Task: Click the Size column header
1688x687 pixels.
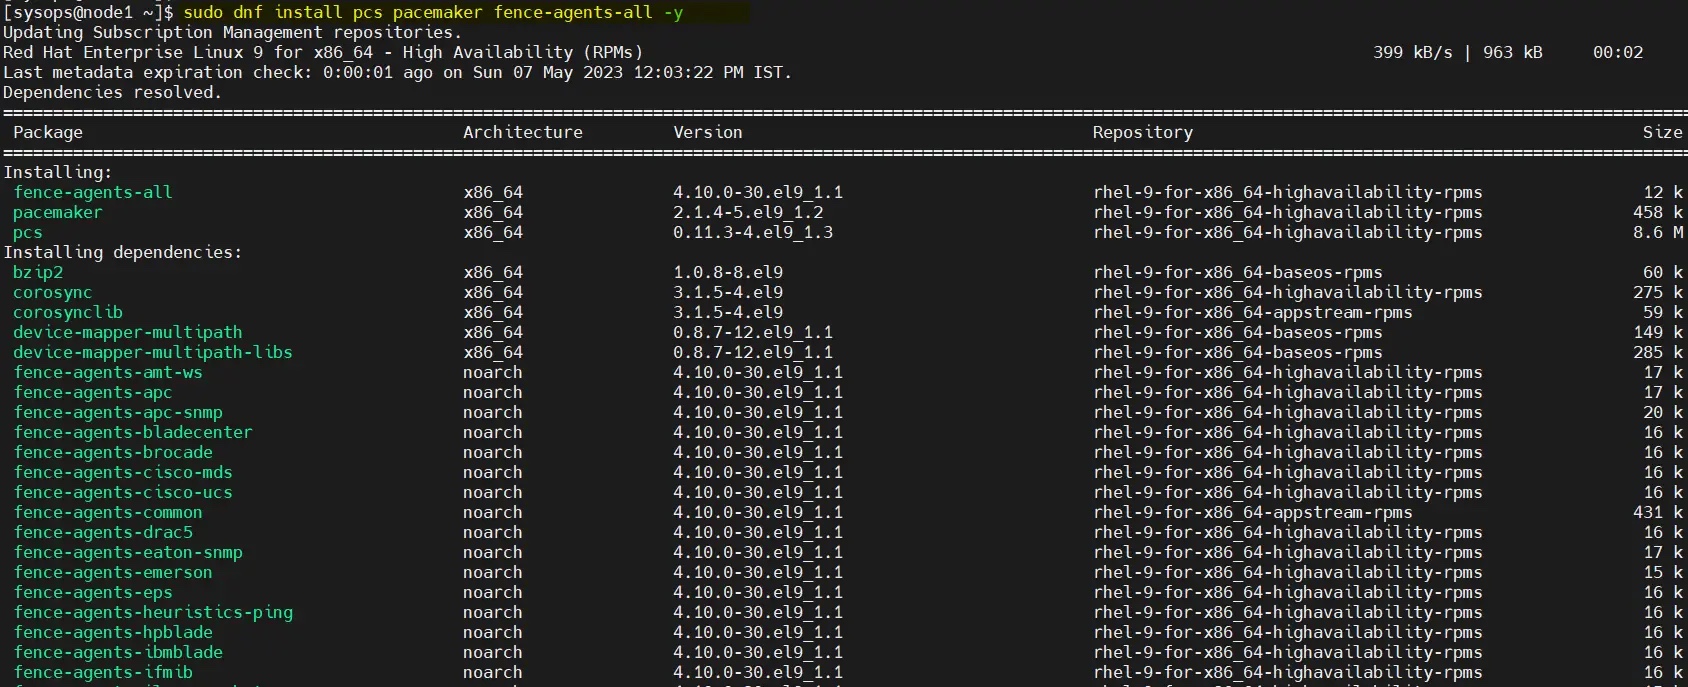Action: [1662, 132]
